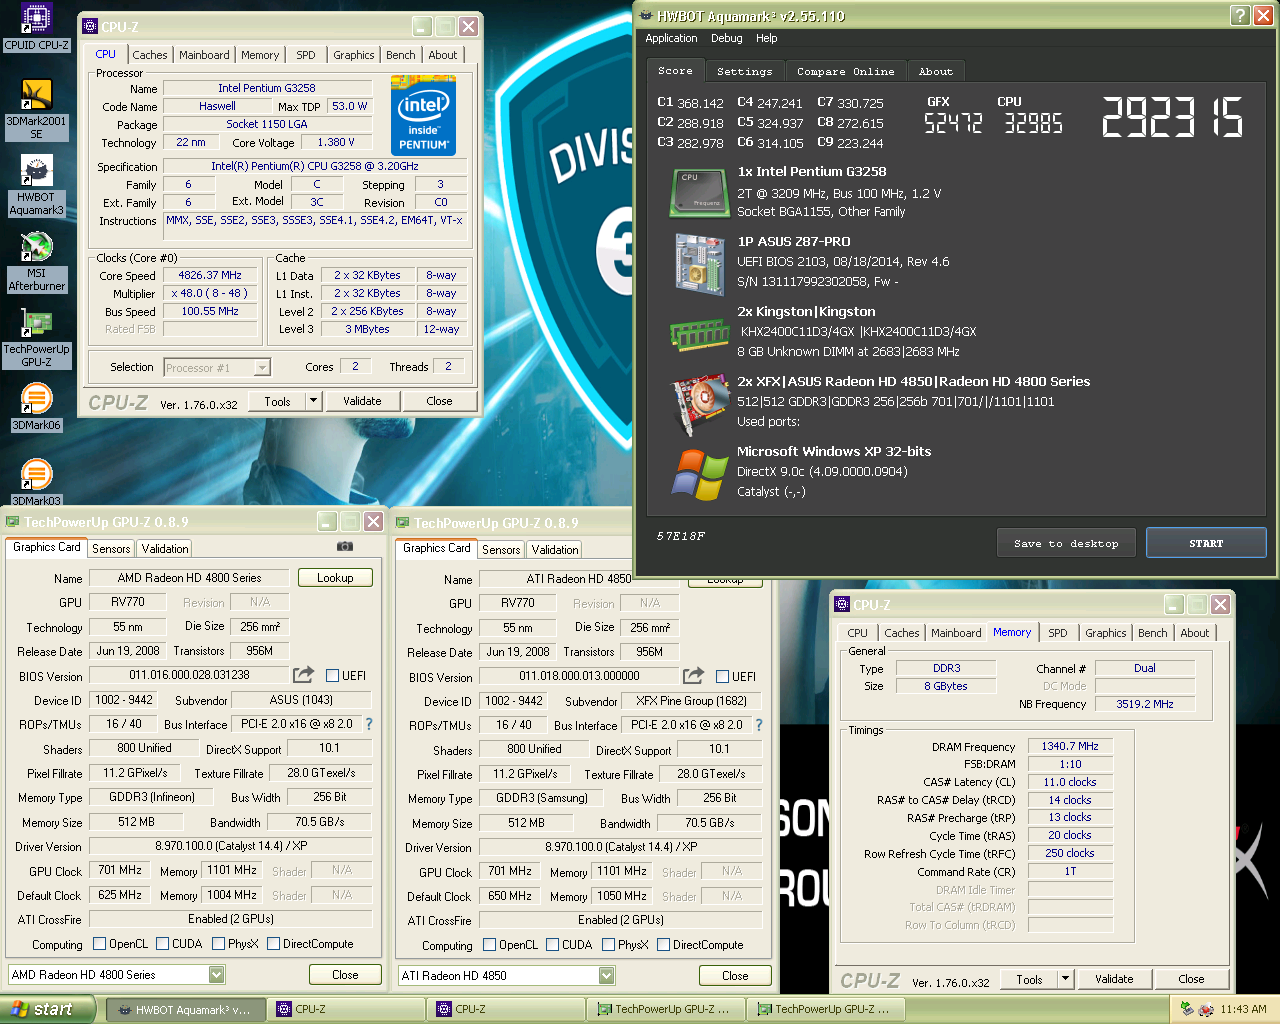Screen dimensions: 1280x1024
Task: Switch to Validation tab in right GPU-Z
Action: (555, 550)
